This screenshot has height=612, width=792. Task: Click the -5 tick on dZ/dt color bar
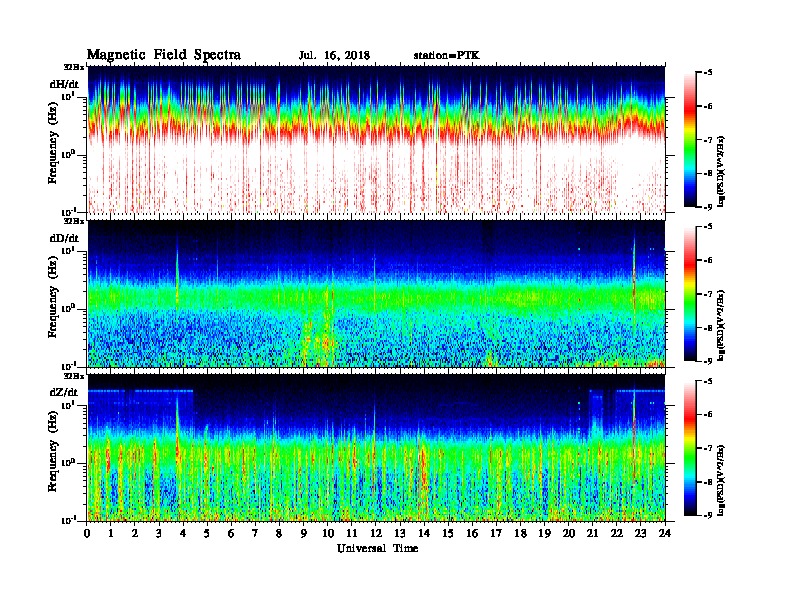[708, 381]
